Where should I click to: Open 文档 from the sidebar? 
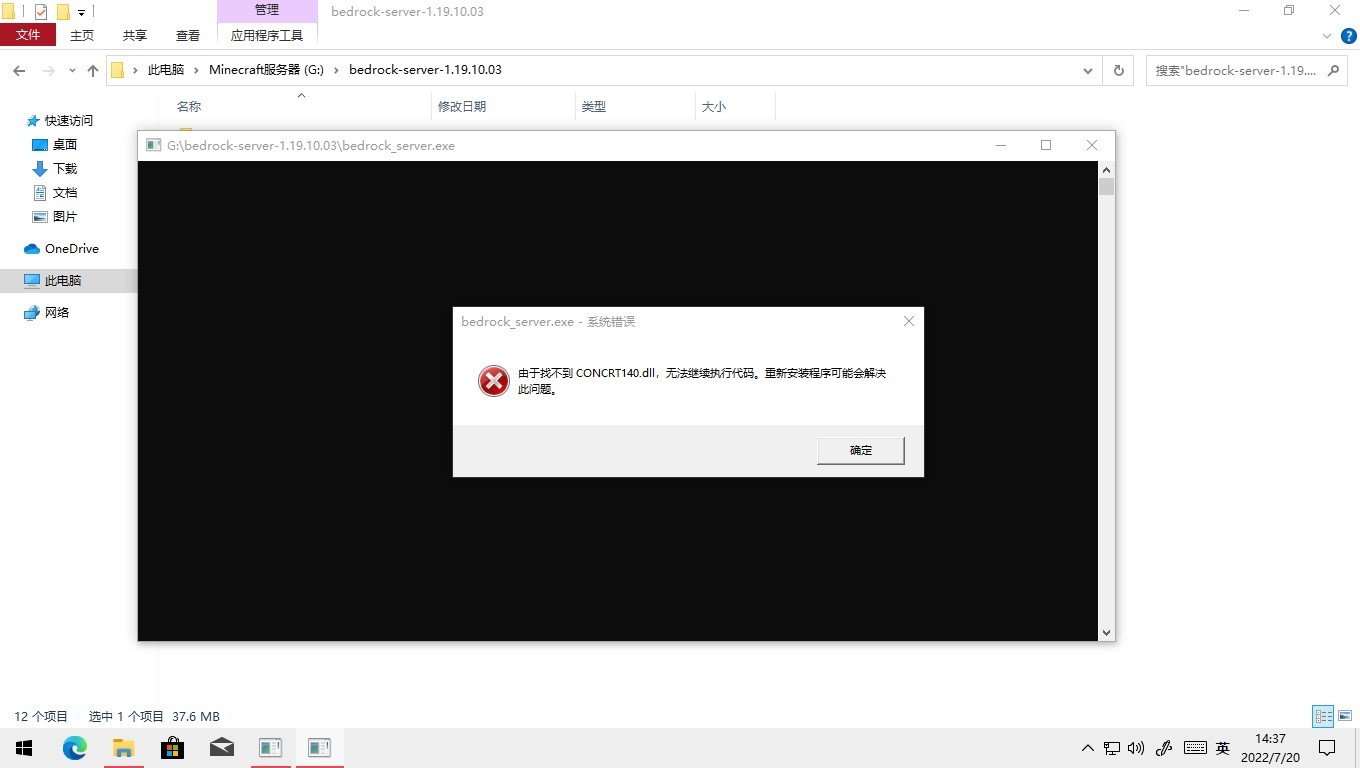click(x=65, y=193)
